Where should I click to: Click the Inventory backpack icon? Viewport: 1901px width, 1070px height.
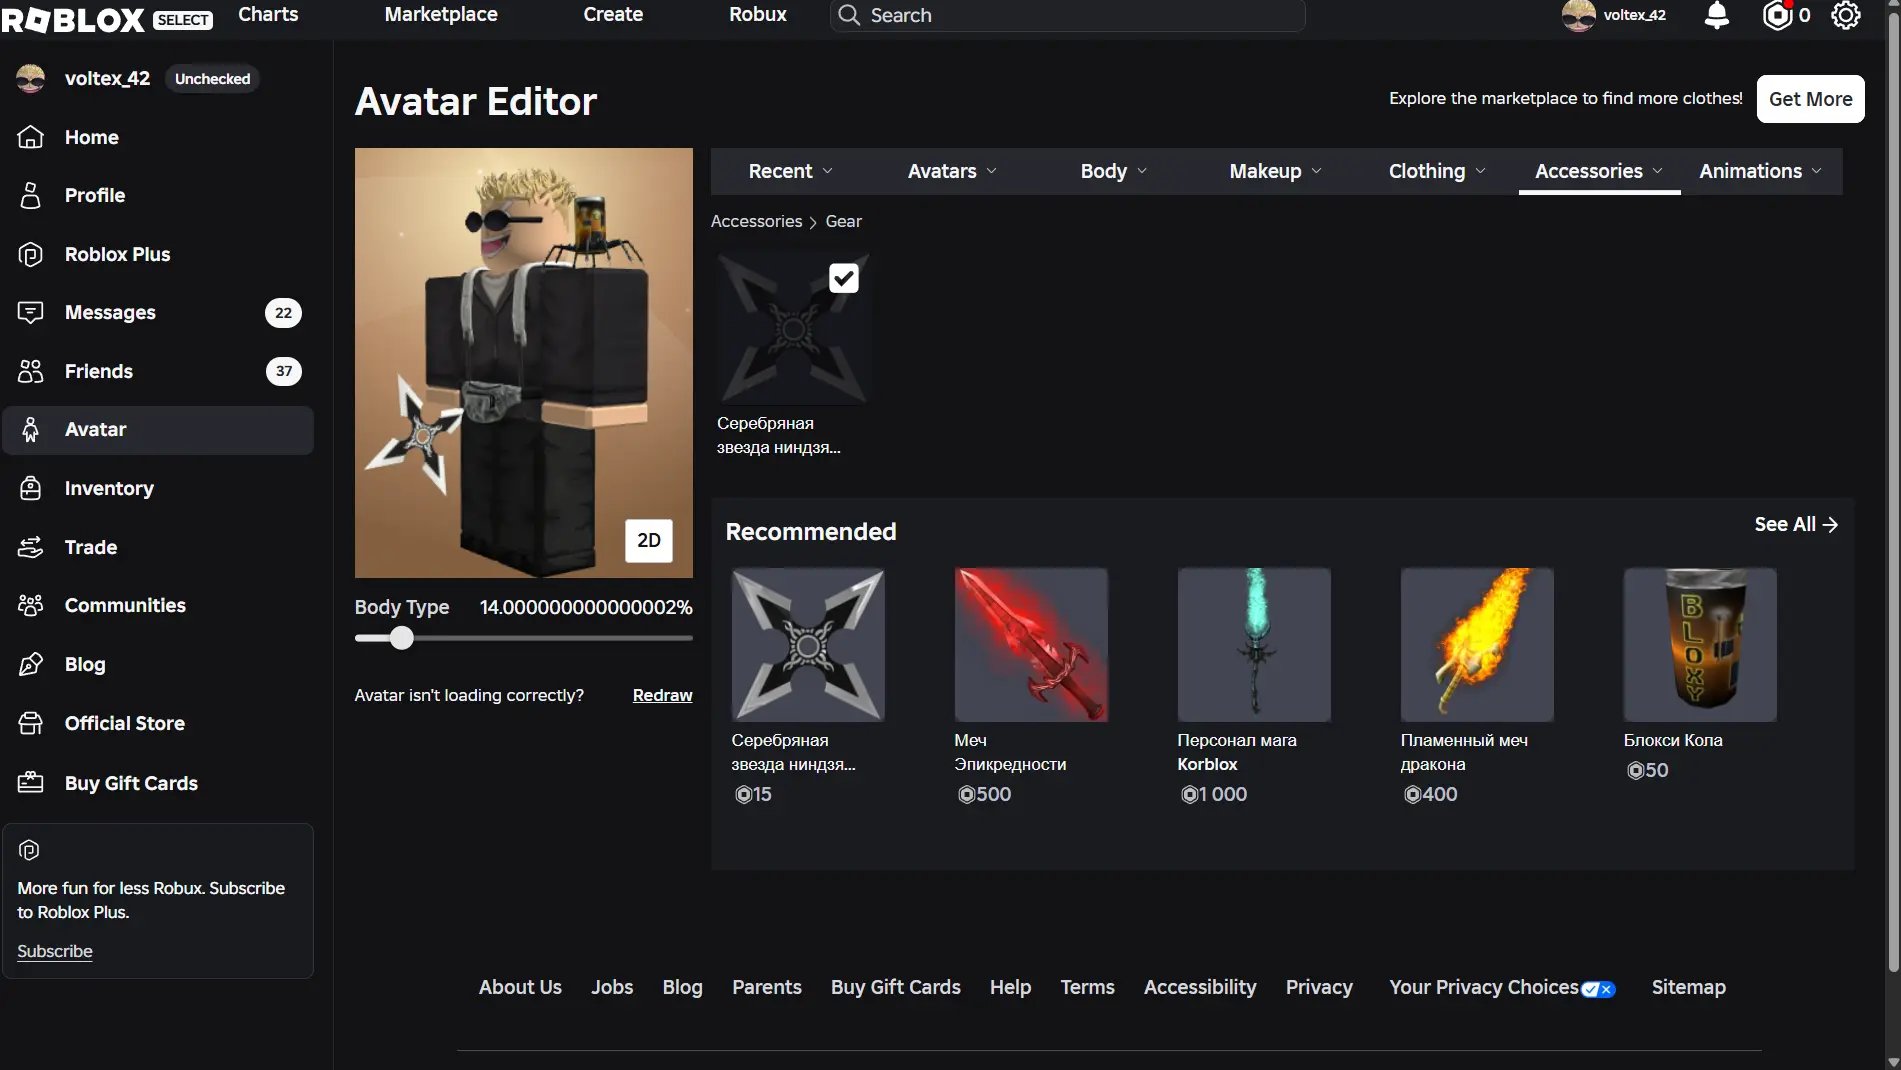(31, 488)
